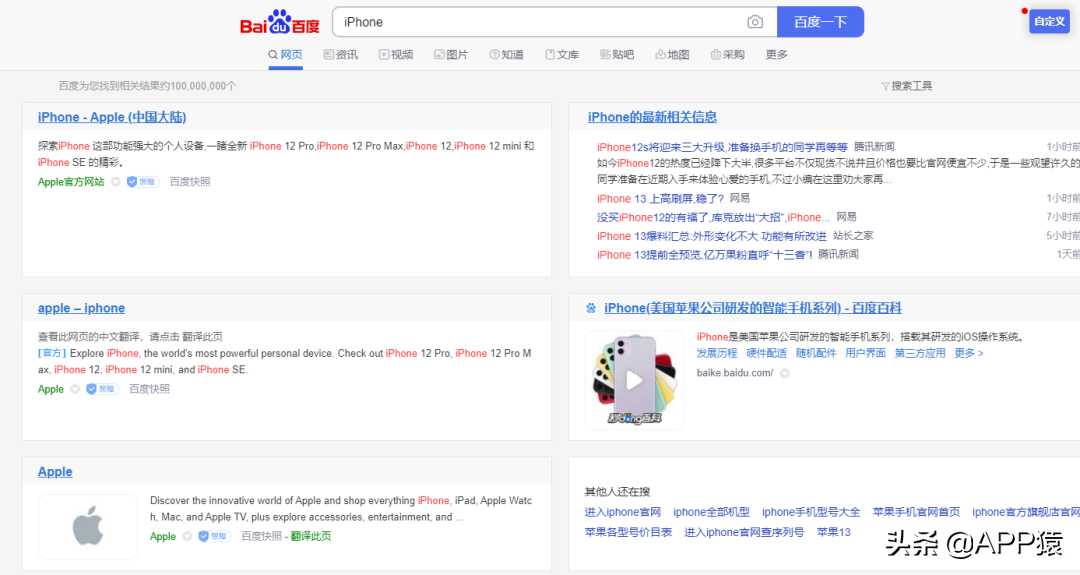Image resolution: width=1080 pixels, height=575 pixels.
Task: Open news iPhone12s将迎来三大升级
Action: 722,147
